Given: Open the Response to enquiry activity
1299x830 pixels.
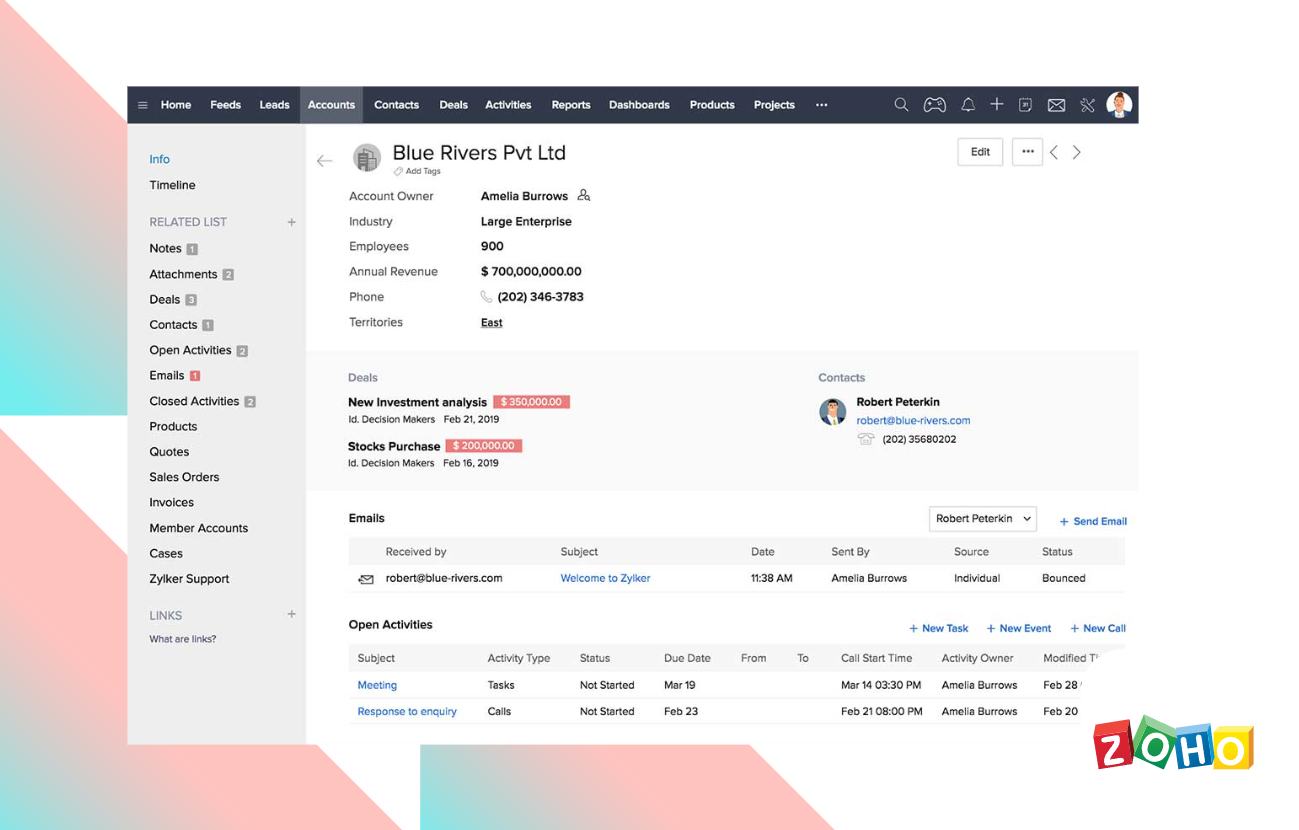Looking at the screenshot, I should click(407, 712).
